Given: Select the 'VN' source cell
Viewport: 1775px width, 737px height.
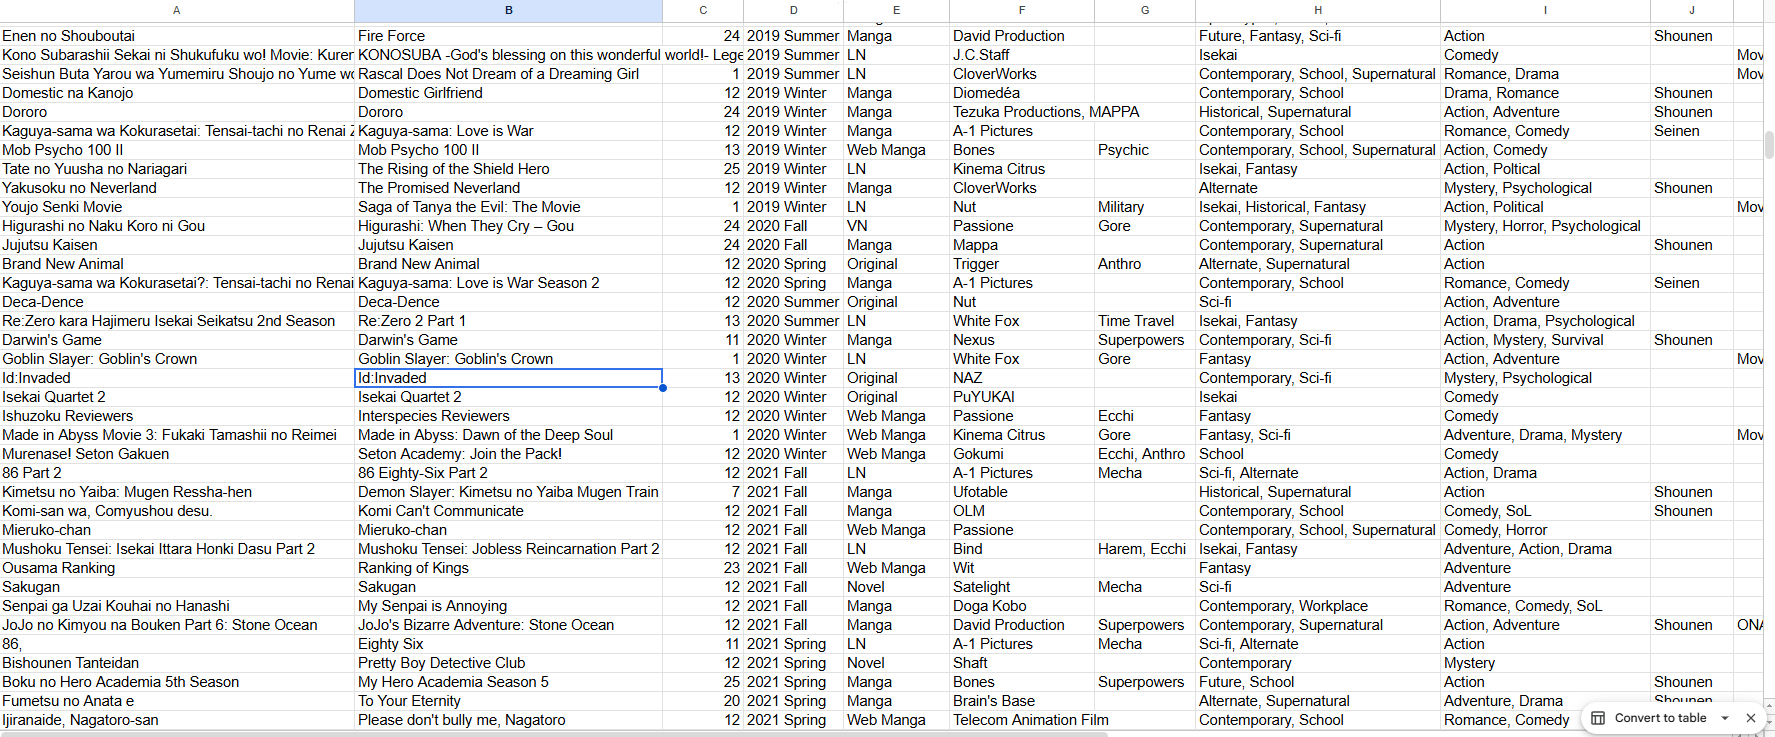Looking at the screenshot, I should [896, 226].
